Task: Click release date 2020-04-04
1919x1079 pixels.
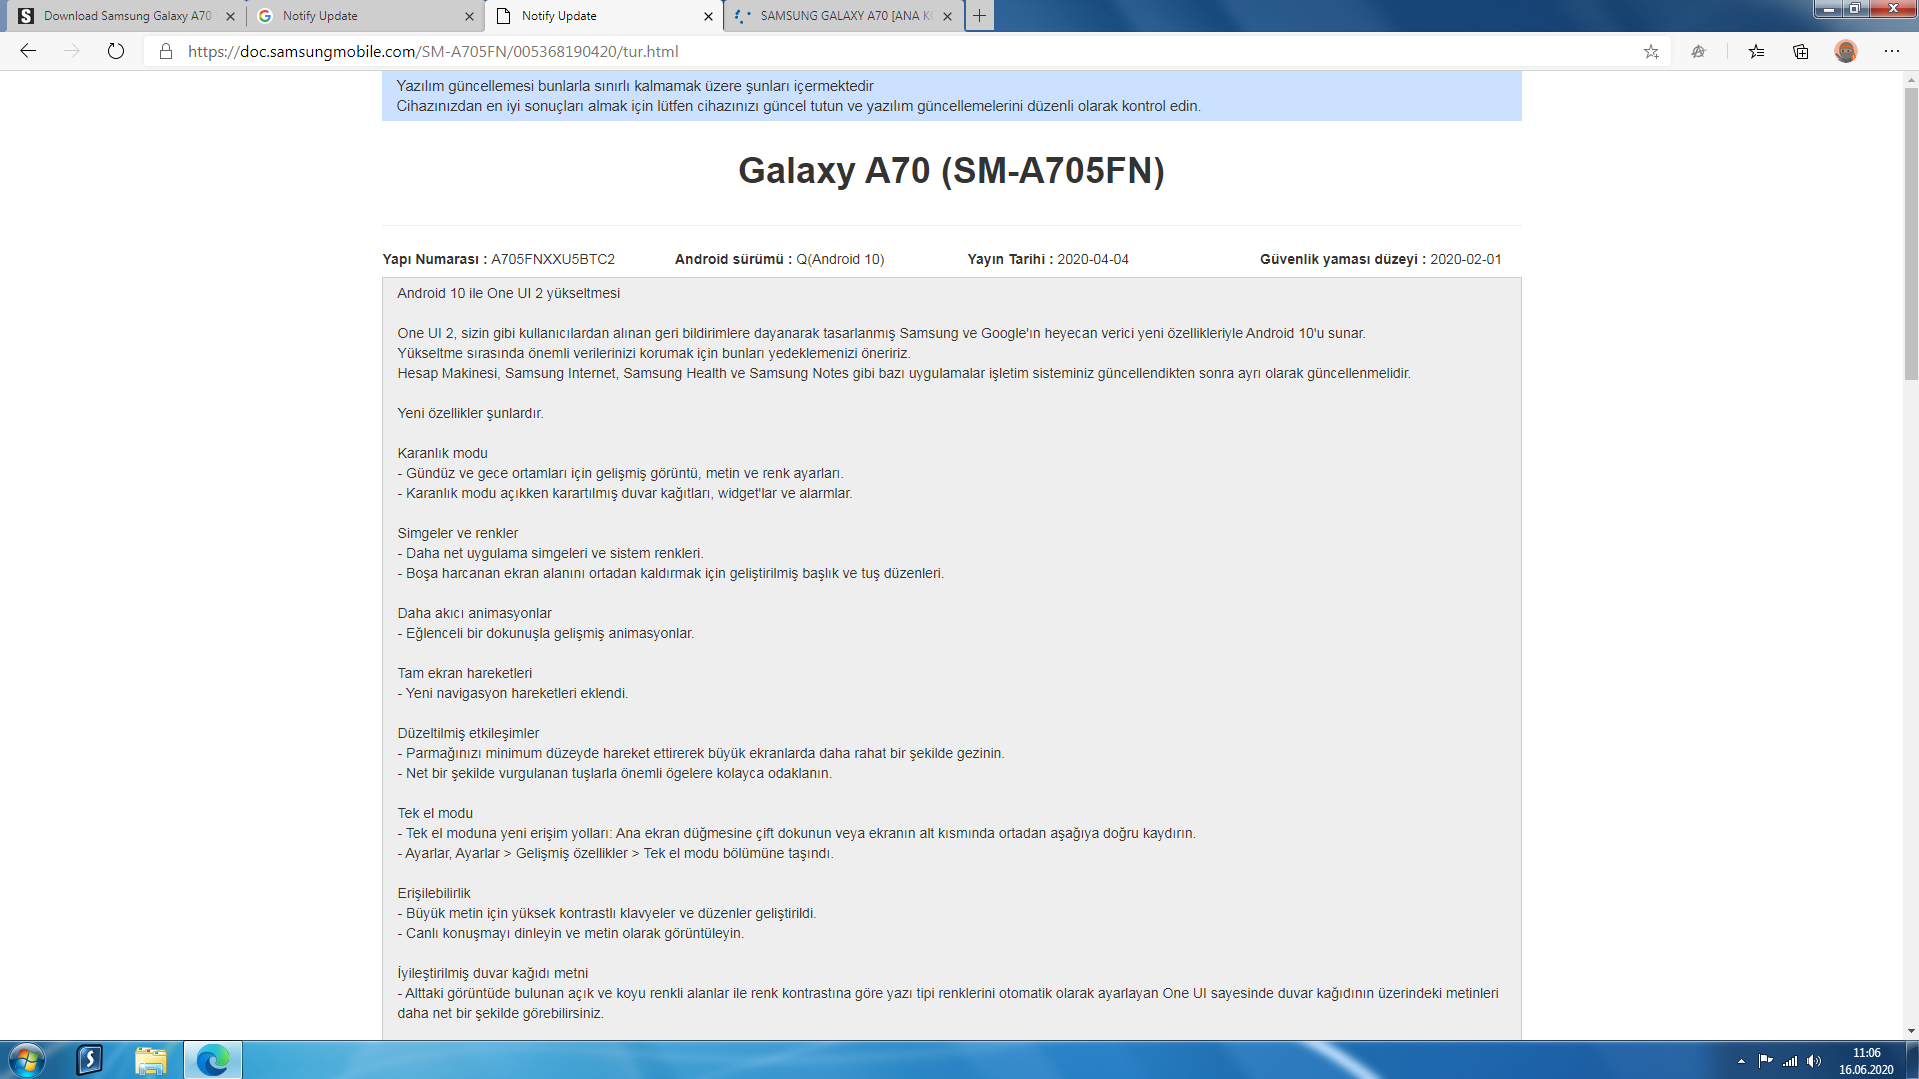Action: tap(1093, 259)
